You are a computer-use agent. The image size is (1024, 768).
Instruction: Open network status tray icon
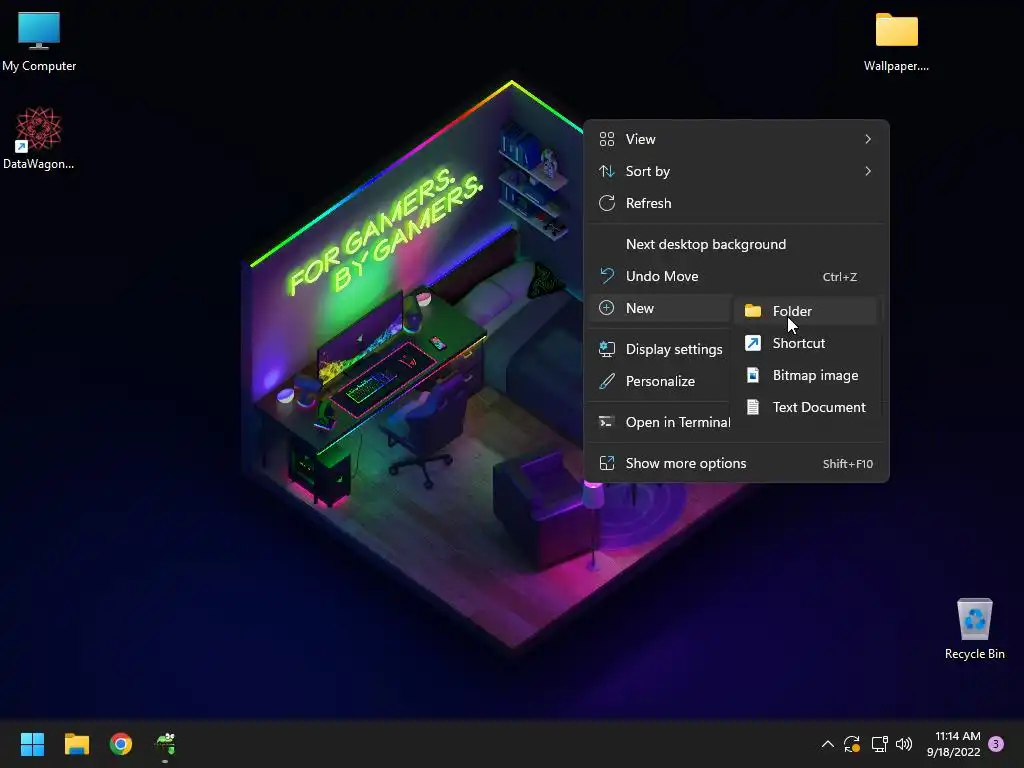pos(879,744)
